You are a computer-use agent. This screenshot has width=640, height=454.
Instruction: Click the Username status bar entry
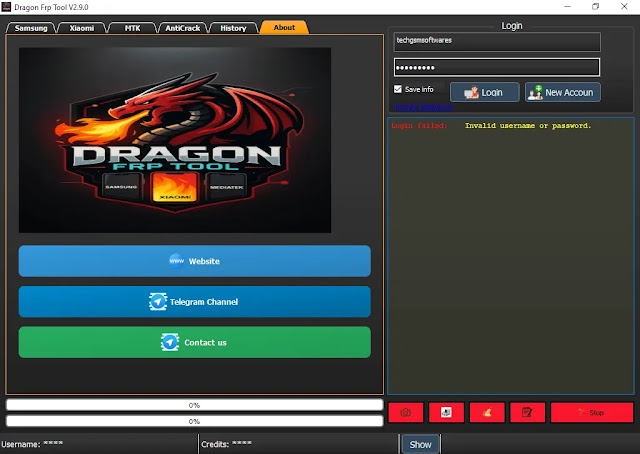[32, 444]
